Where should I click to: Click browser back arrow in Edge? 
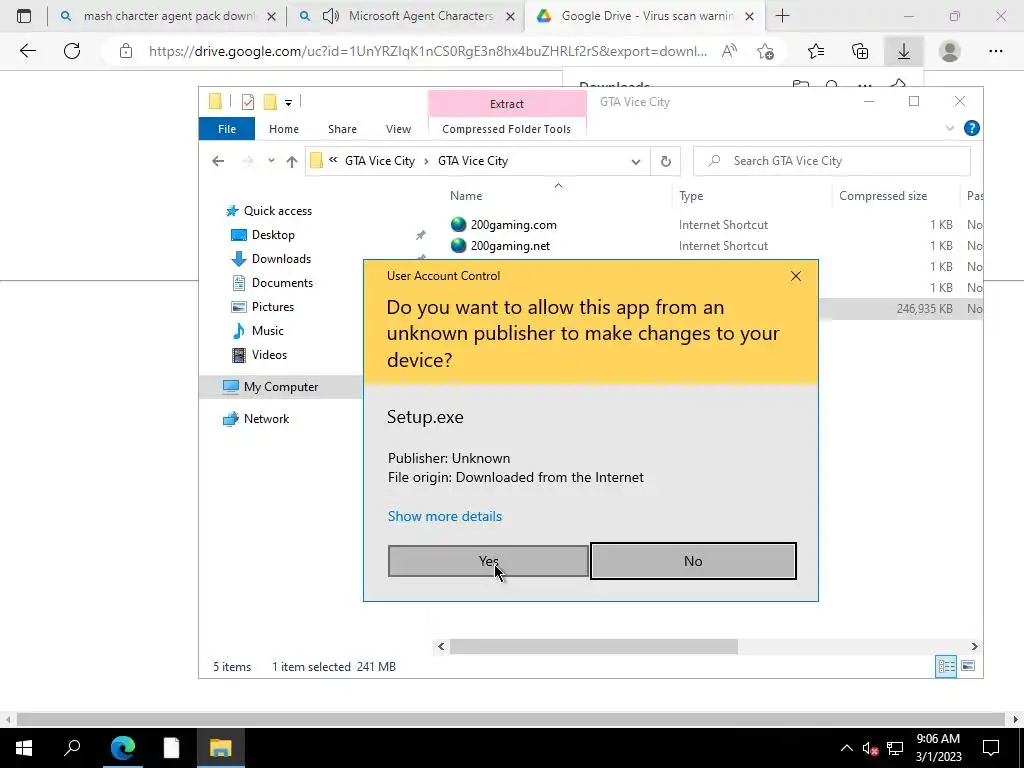point(27,51)
